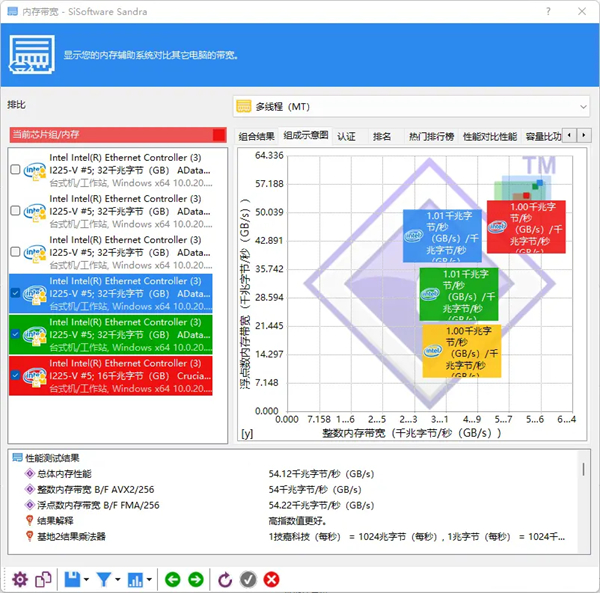Uncheck the red 16GB Crucial entry checkbox
The height and width of the screenshot is (593, 600).
coord(15,375)
